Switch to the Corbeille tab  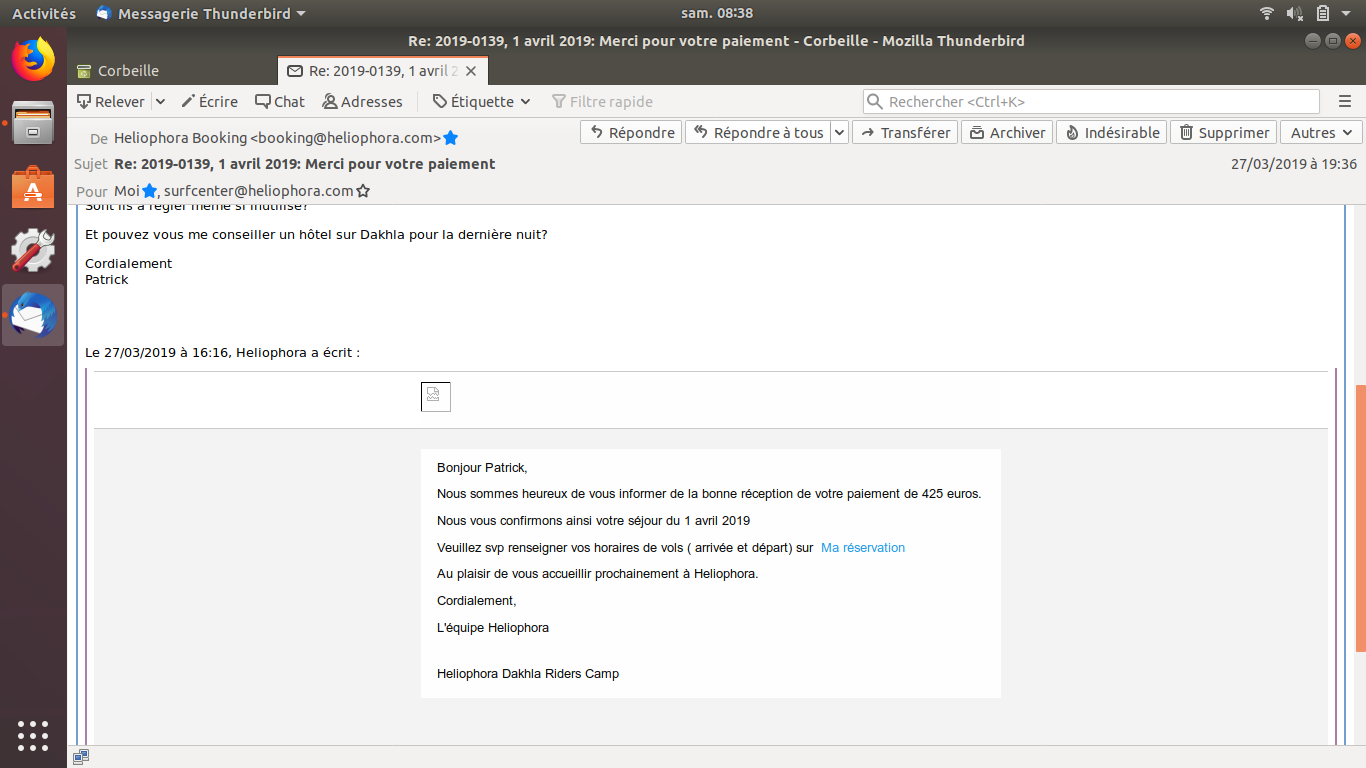pyautogui.click(x=172, y=71)
